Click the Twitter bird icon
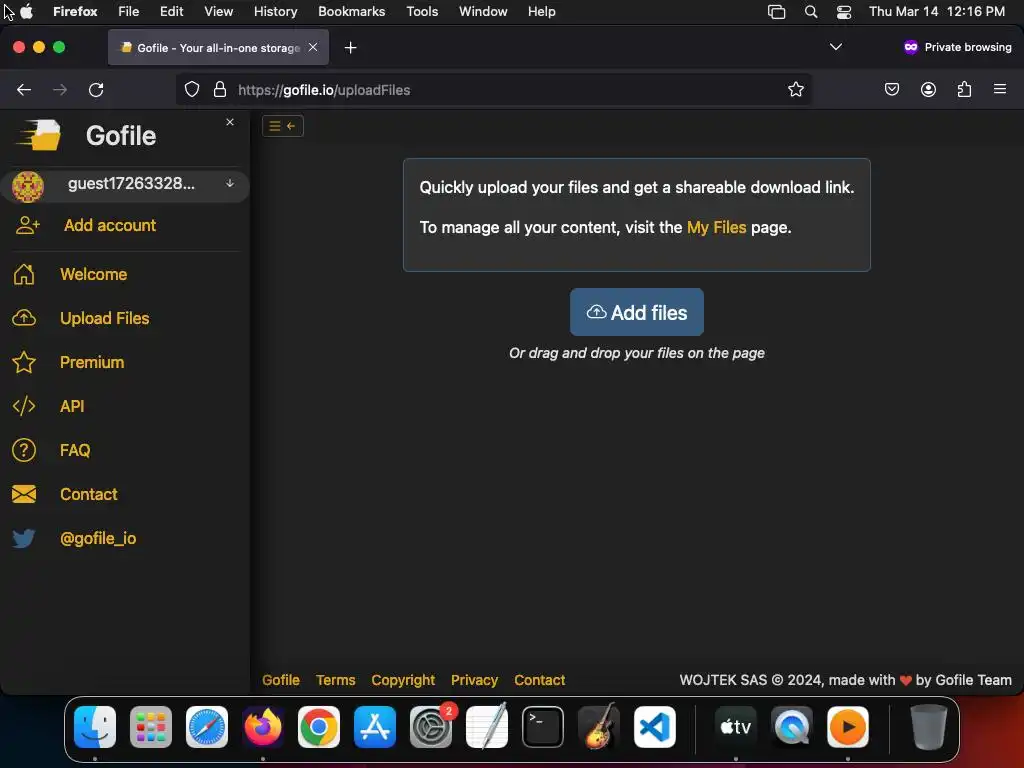 (24, 538)
